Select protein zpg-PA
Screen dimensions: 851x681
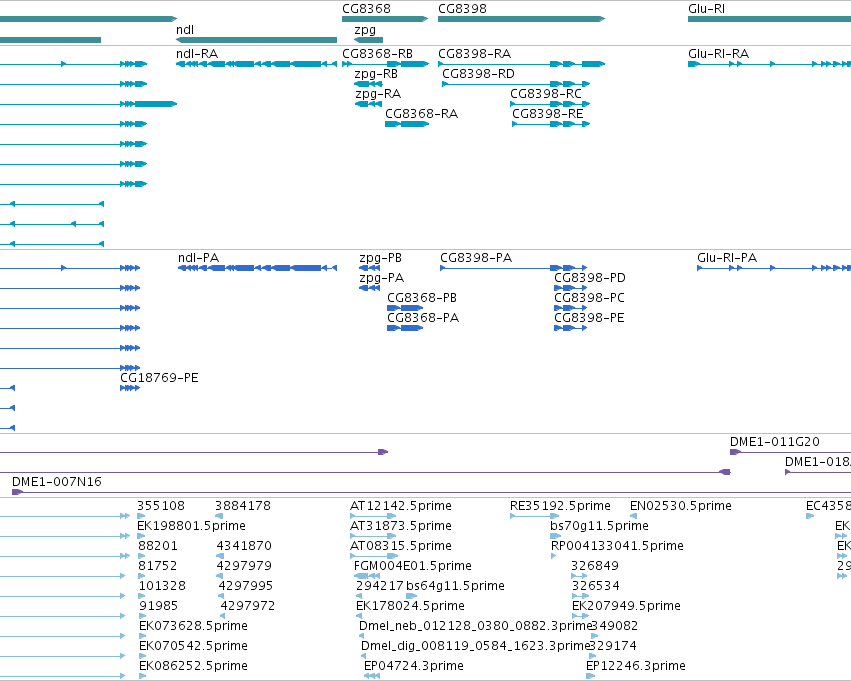[370, 288]
